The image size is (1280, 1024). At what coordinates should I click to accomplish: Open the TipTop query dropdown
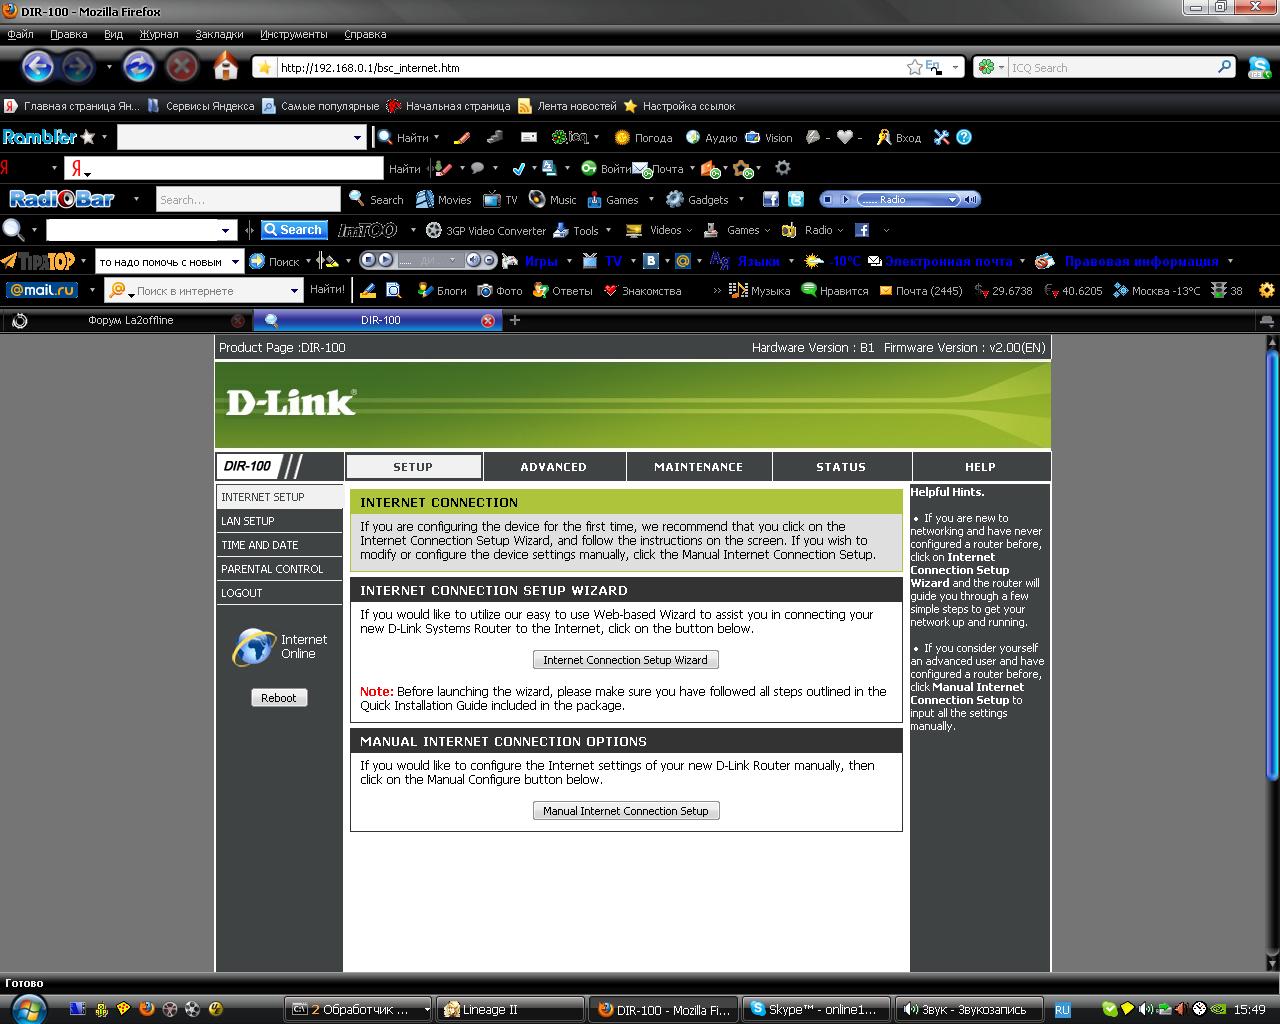(236, 261)
